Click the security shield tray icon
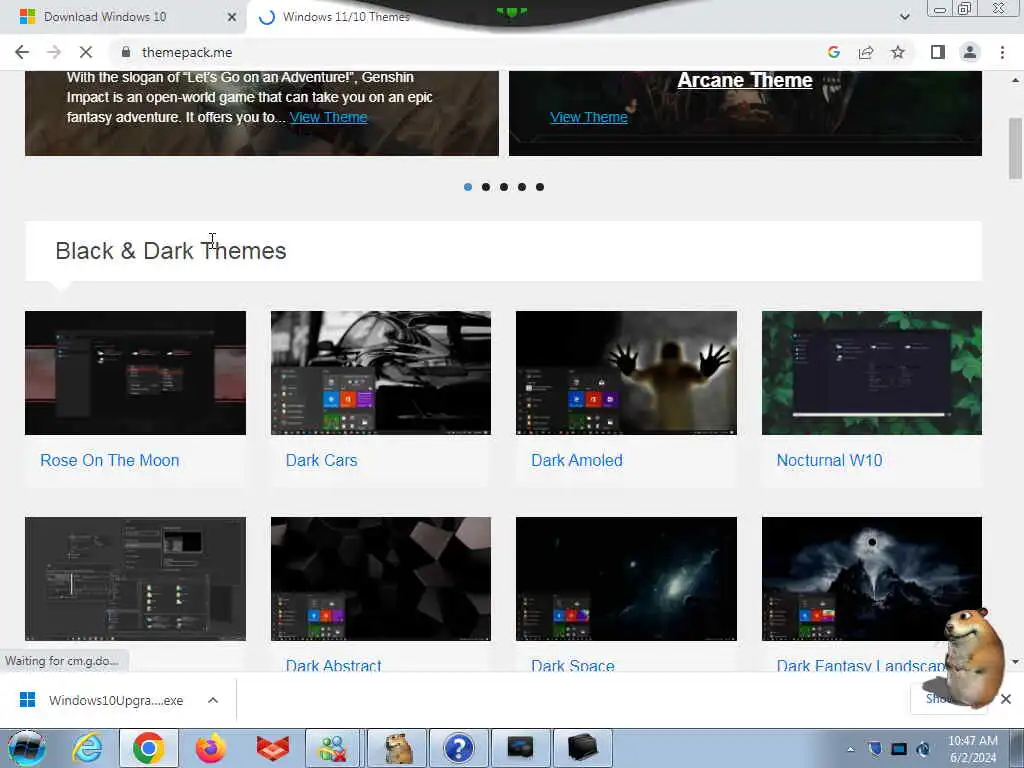1024x768 pixels. (x=875, y=749)
